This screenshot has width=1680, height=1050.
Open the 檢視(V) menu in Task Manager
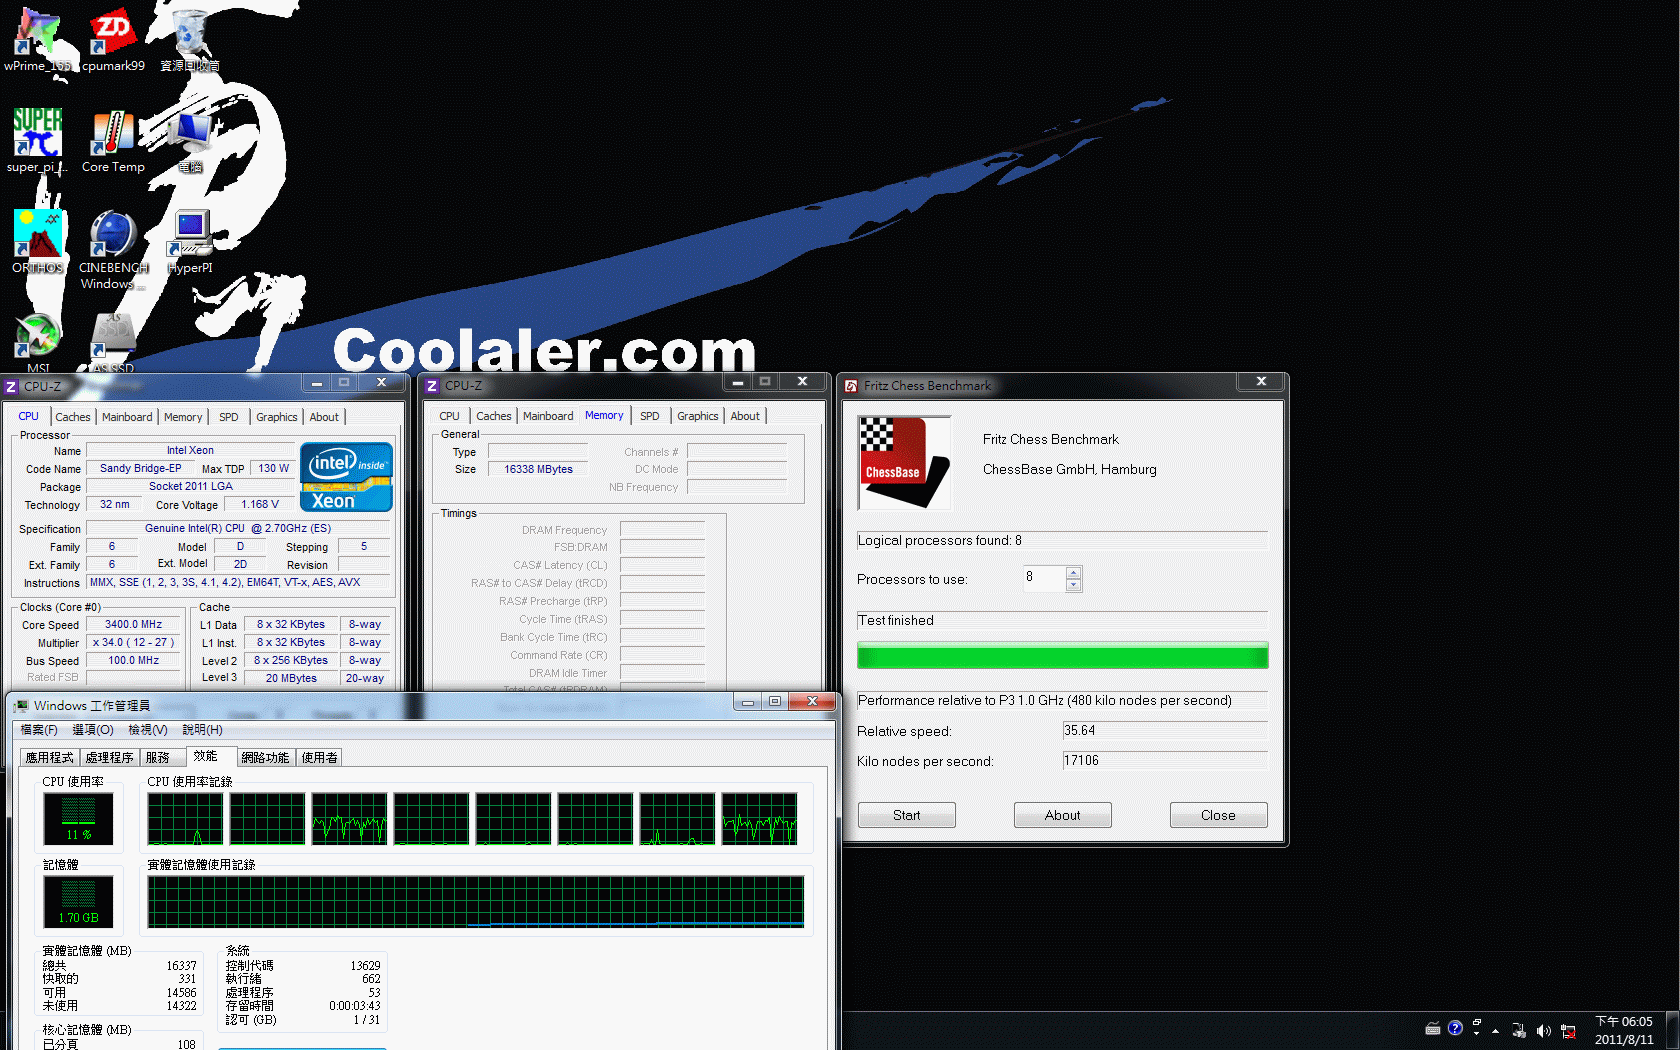coord(148,730)
